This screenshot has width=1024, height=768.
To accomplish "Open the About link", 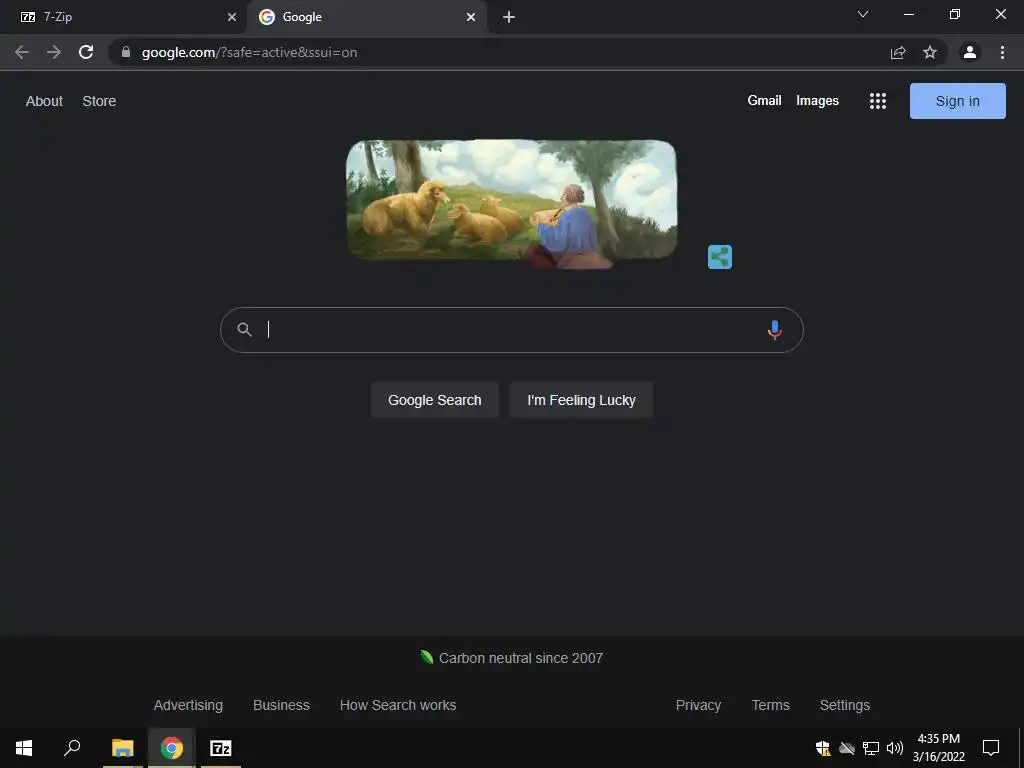I will coord(44,101).
